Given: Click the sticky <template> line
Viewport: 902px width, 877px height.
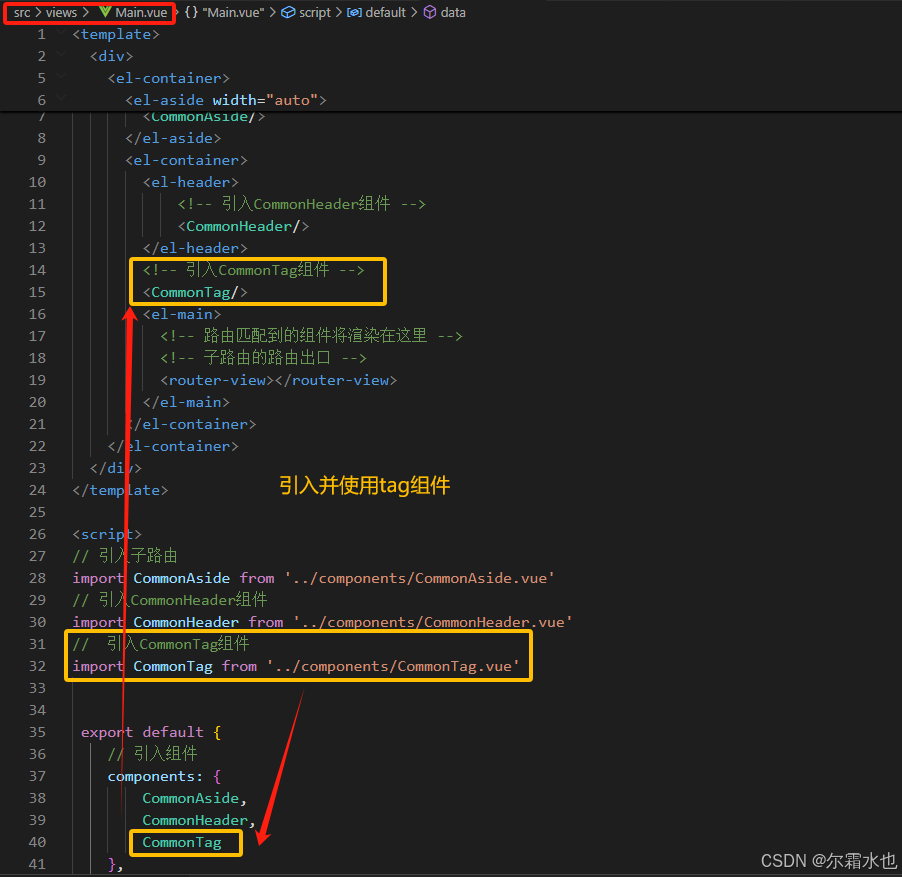Looking at the screenshot, I should point(116,35).
